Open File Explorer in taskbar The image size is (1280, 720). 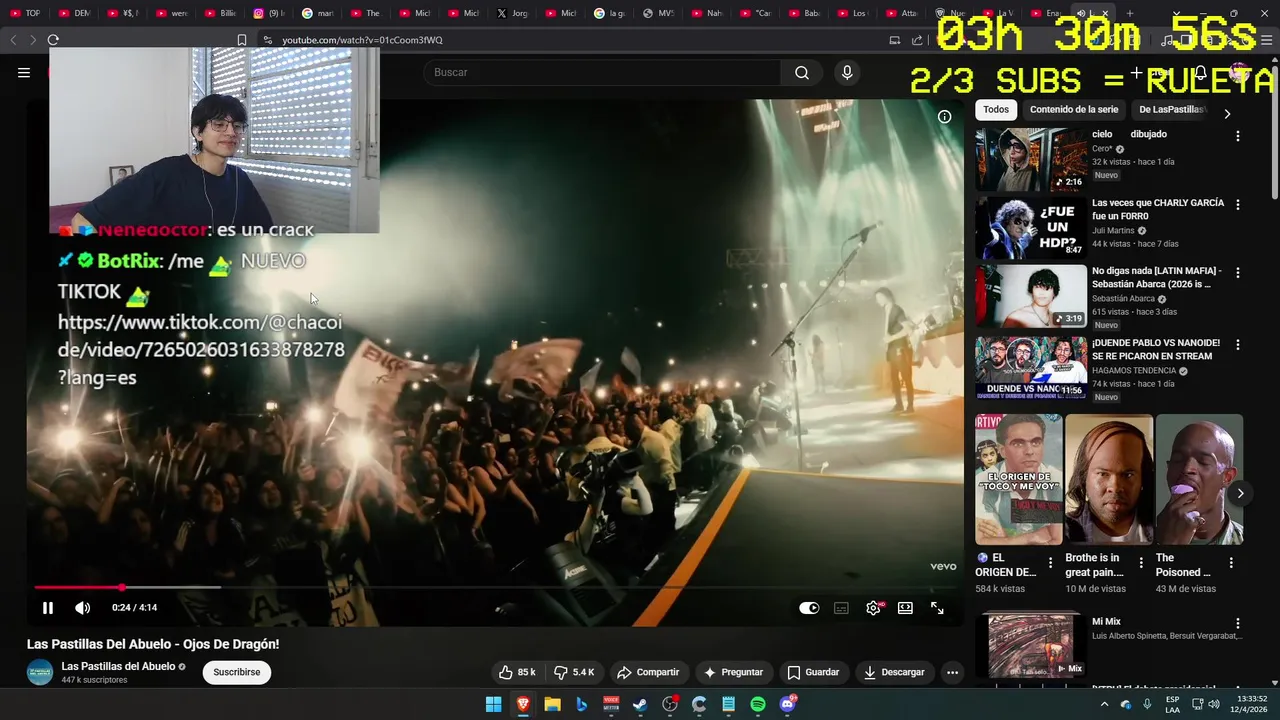(552, 705)
